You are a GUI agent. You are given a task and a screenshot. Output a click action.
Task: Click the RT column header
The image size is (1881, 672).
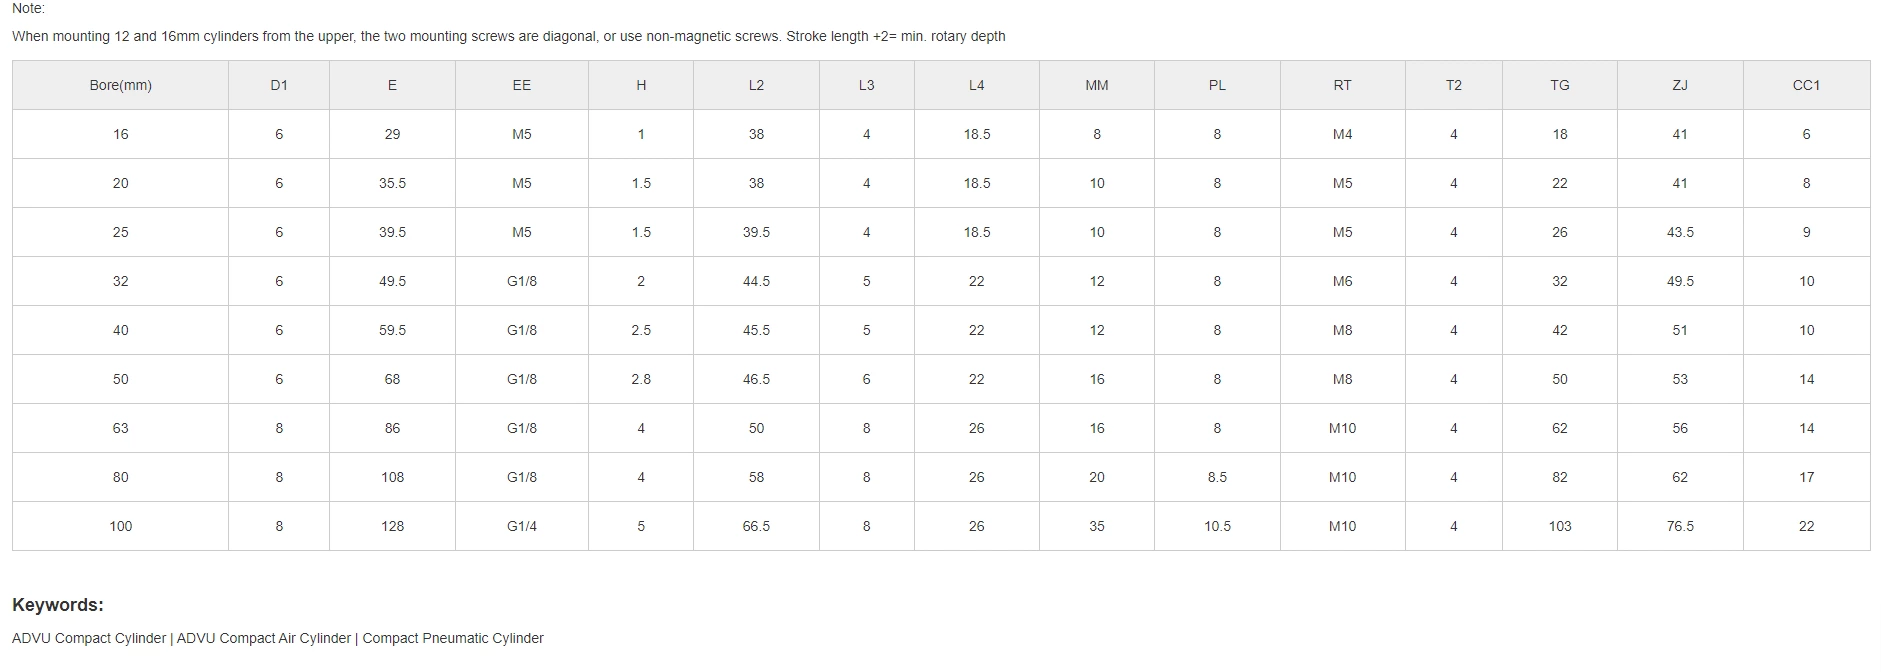click(x=1342, y=85)
